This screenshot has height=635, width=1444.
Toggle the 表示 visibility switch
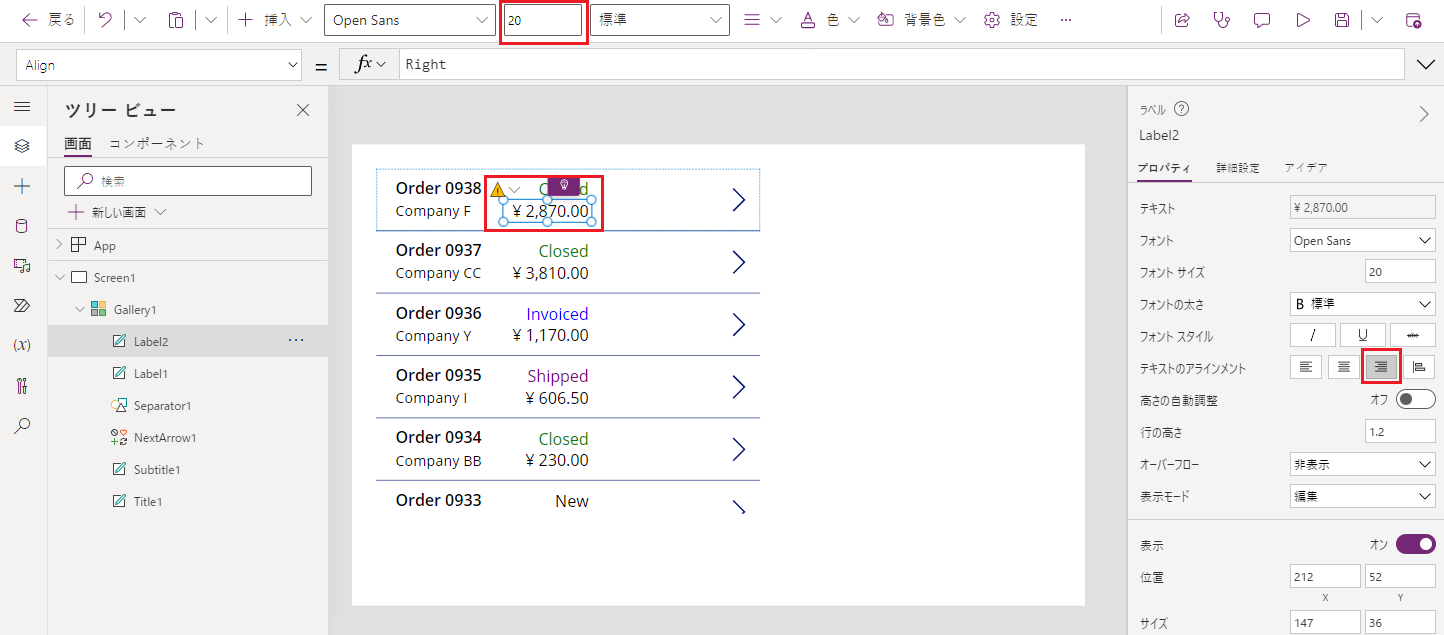tap(1415, 544)
